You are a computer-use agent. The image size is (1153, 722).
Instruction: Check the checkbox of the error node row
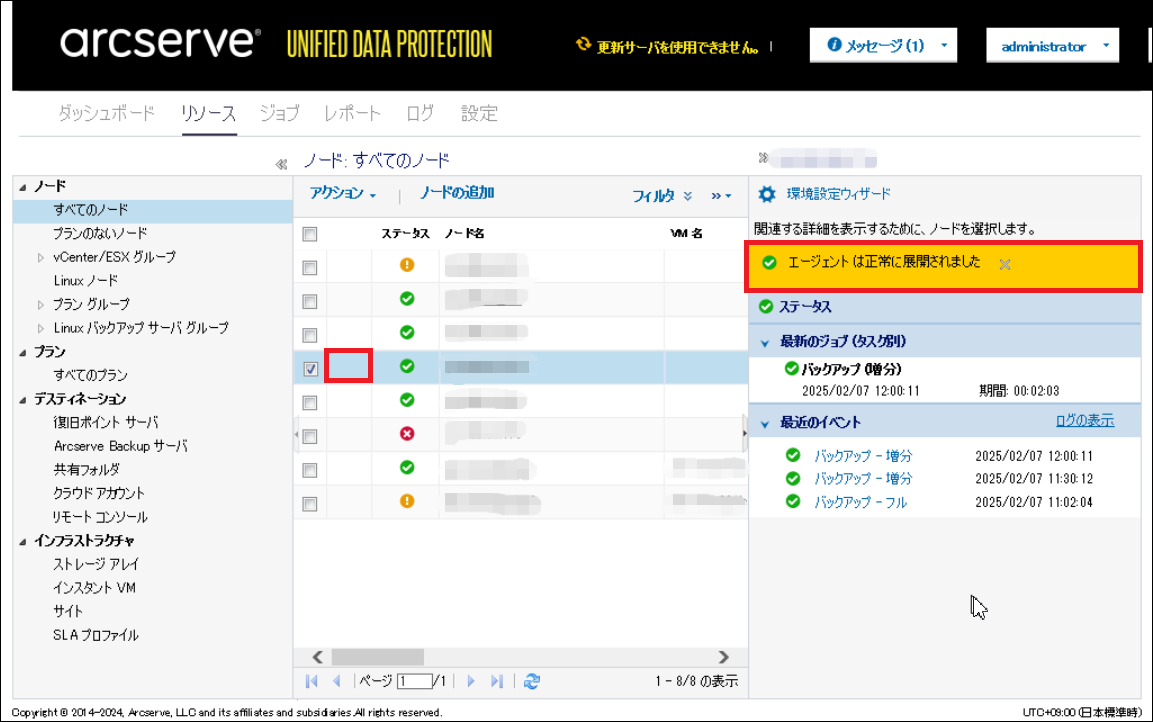pos(310,437)
